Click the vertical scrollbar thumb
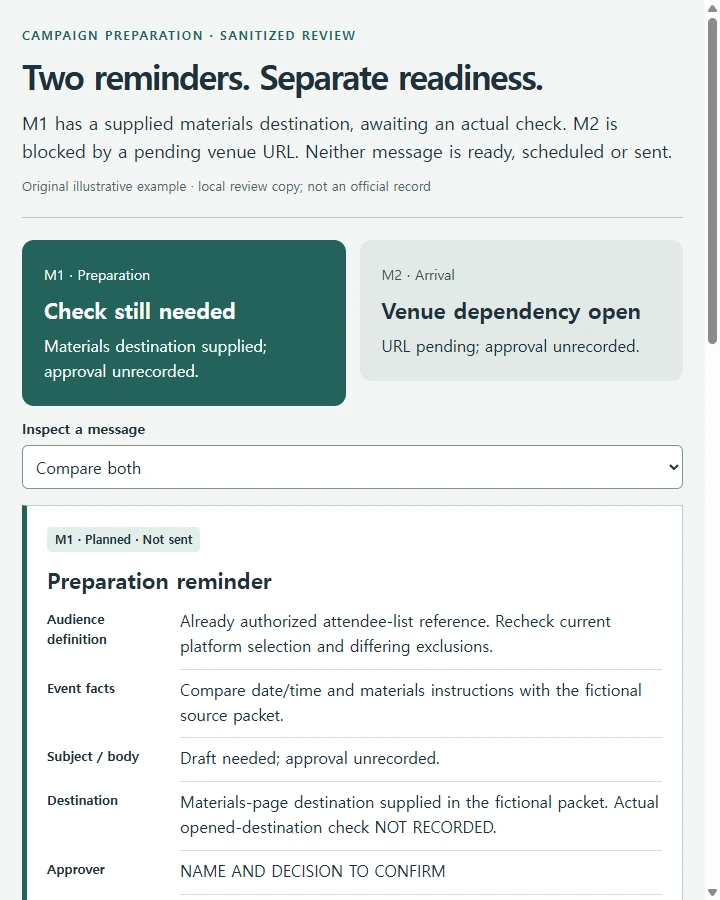 point(713,181)
